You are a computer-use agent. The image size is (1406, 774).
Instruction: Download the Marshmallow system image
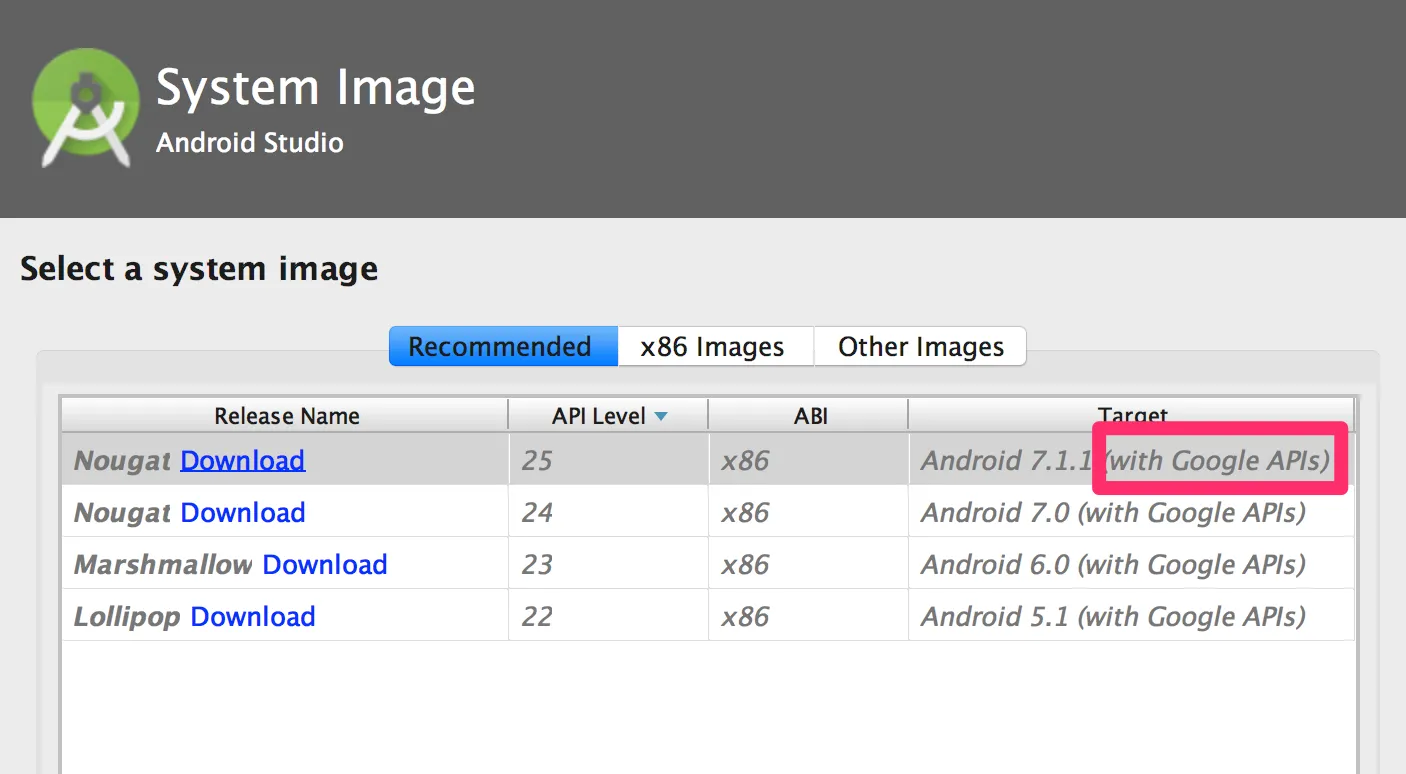325,564
